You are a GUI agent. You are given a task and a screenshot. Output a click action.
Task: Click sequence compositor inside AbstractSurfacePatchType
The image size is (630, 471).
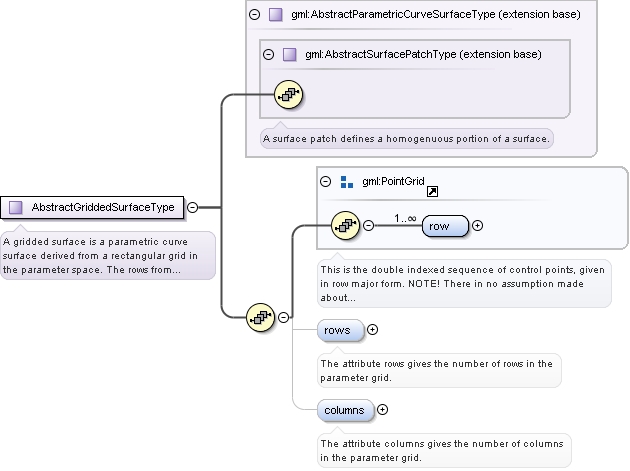tap(288, 95)
